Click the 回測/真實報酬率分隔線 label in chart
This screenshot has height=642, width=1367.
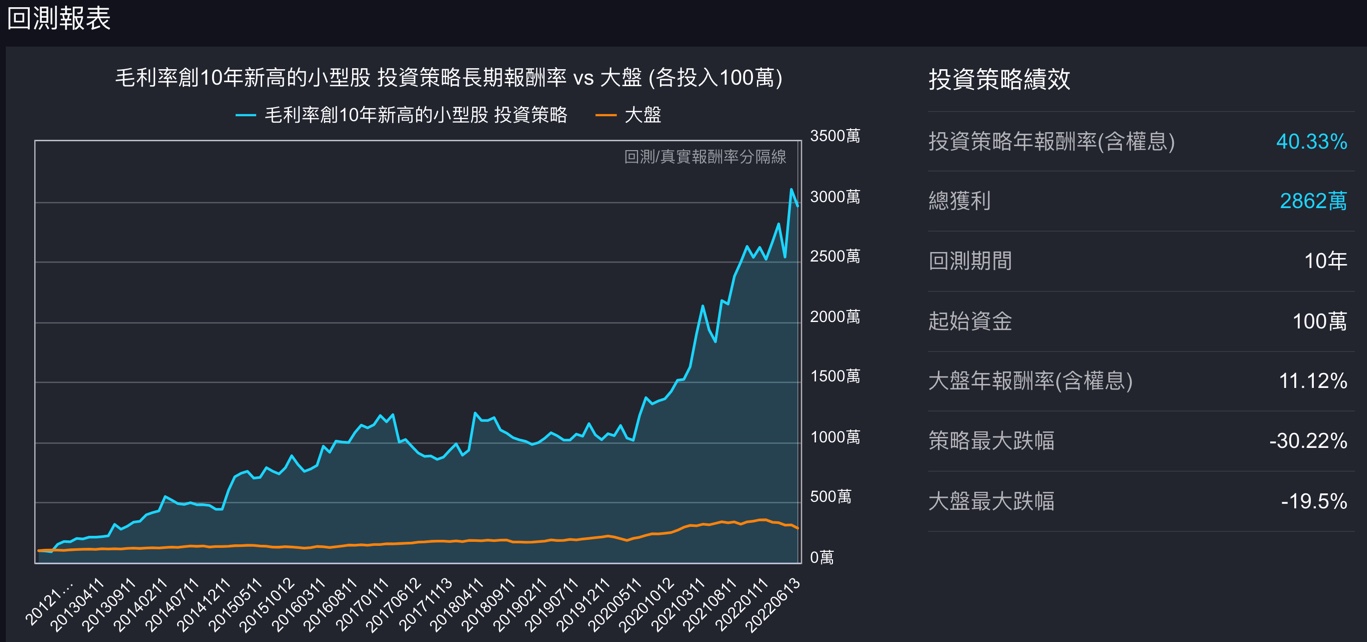point(705,156)
